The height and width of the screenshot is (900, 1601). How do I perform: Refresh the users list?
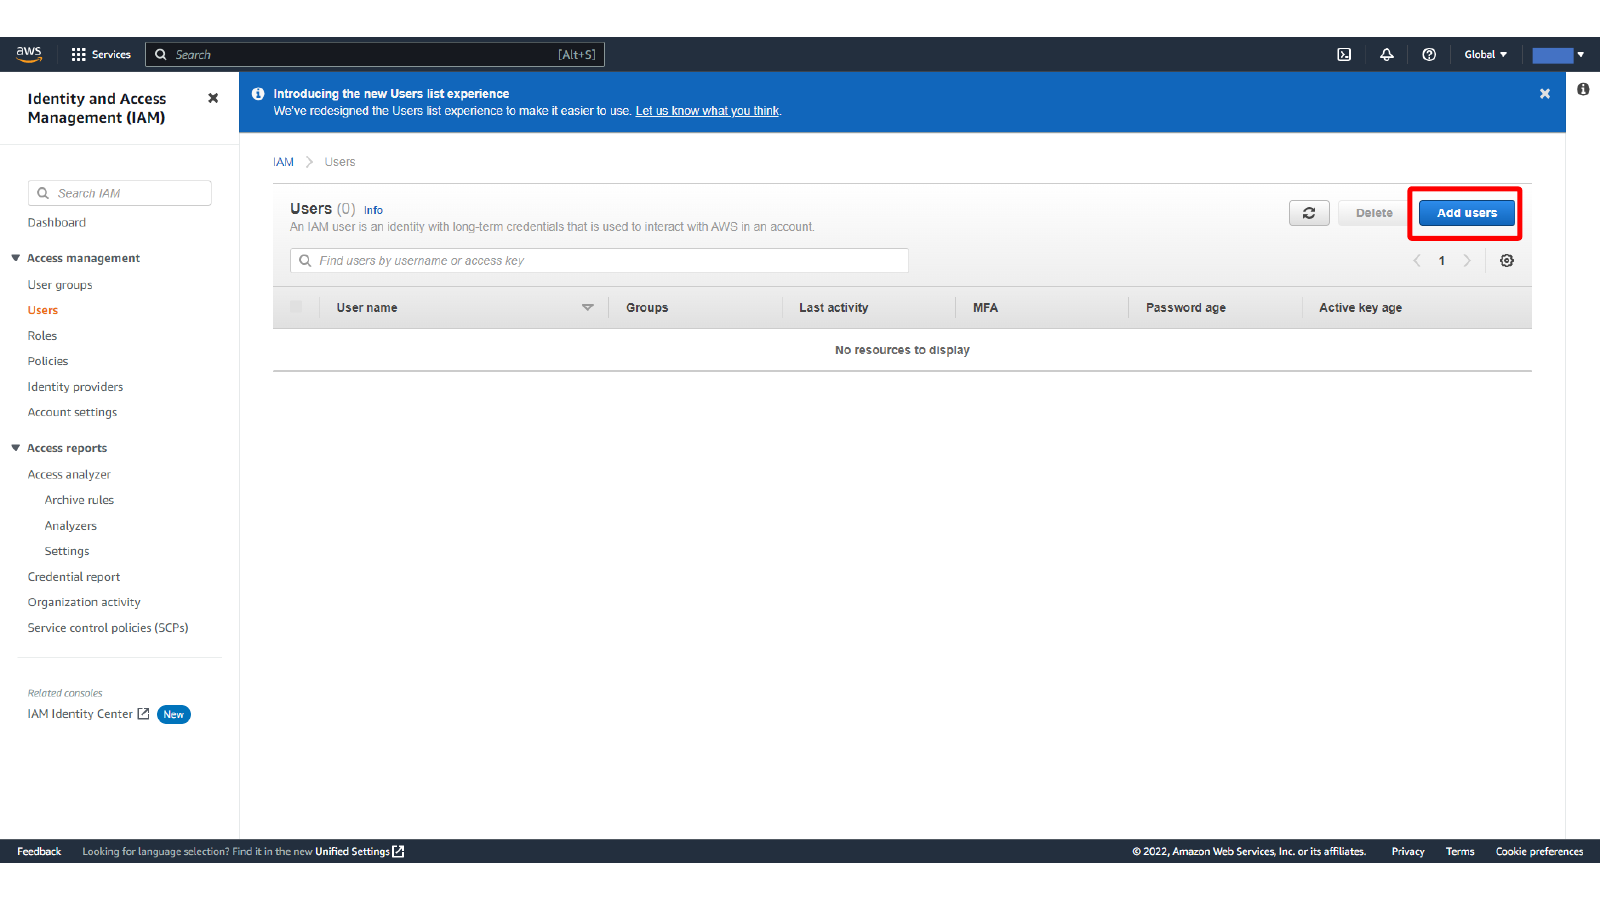1309,213
